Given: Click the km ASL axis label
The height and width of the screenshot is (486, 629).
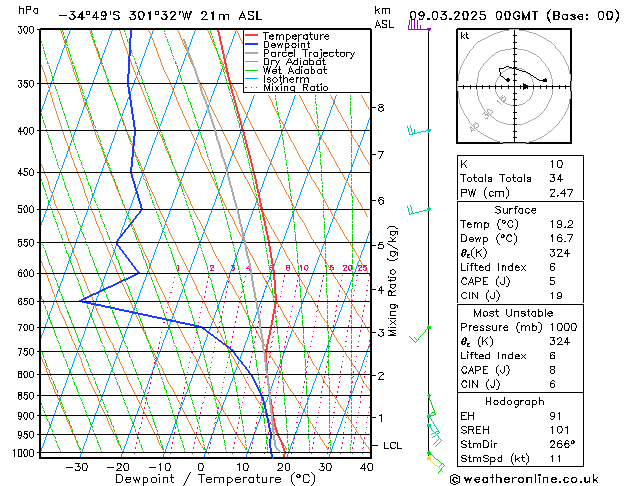Looking at the screenshot, I should [x=384, y=17].
